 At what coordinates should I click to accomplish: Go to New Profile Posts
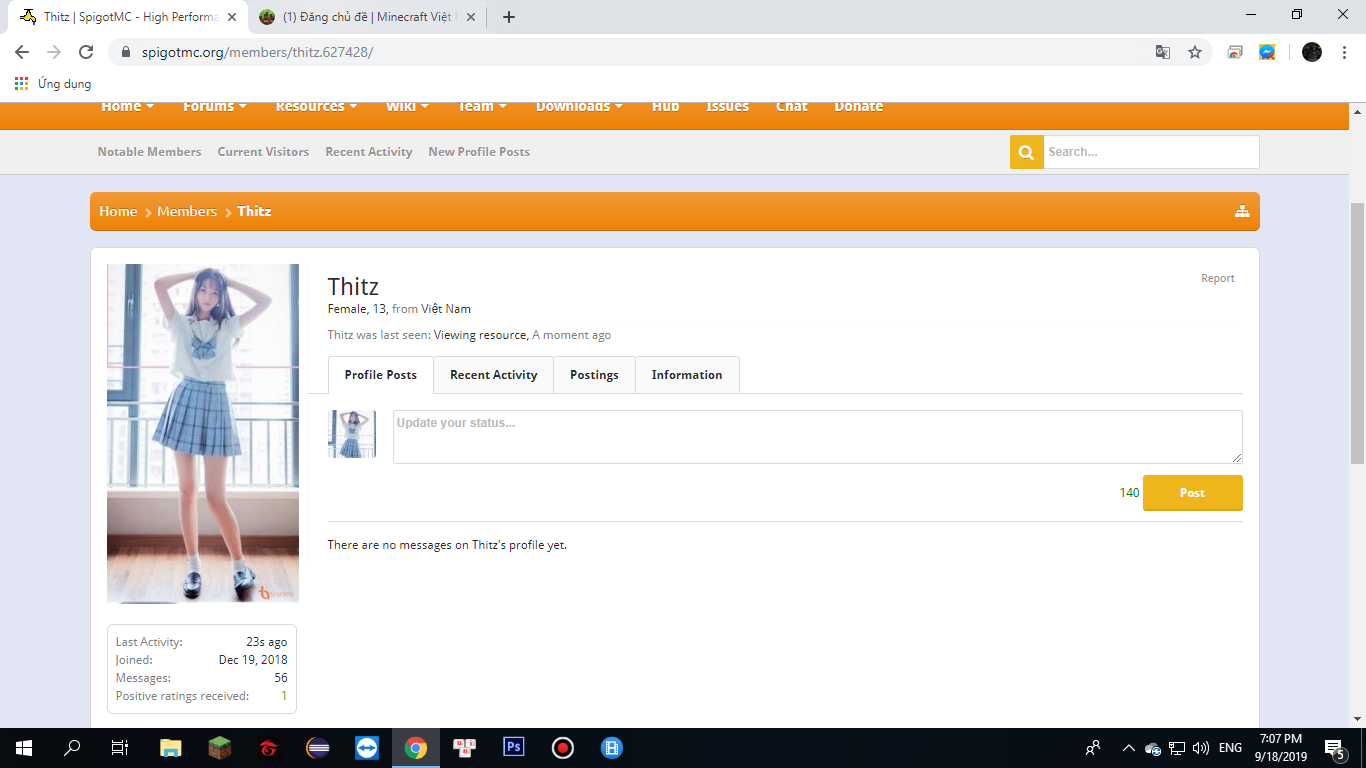479,152
